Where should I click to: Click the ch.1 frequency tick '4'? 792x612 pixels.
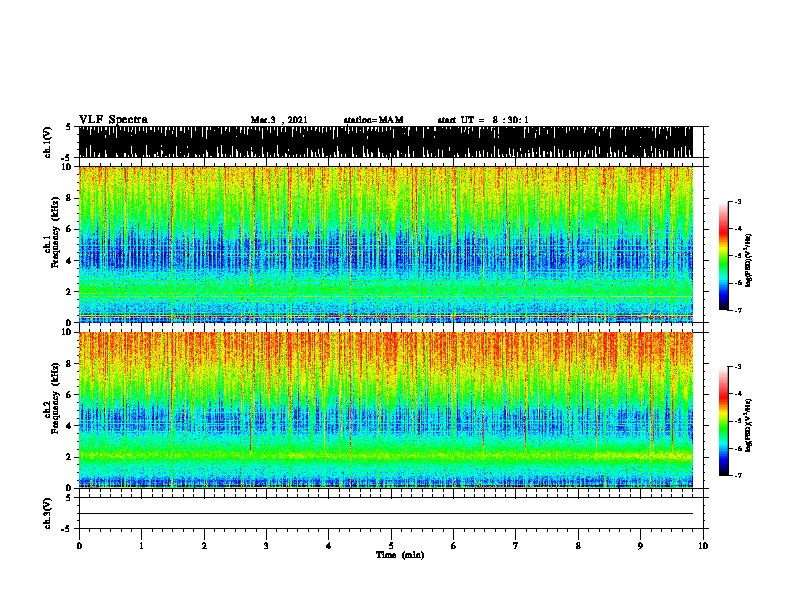pyautogui.click(x=70, y=261)
